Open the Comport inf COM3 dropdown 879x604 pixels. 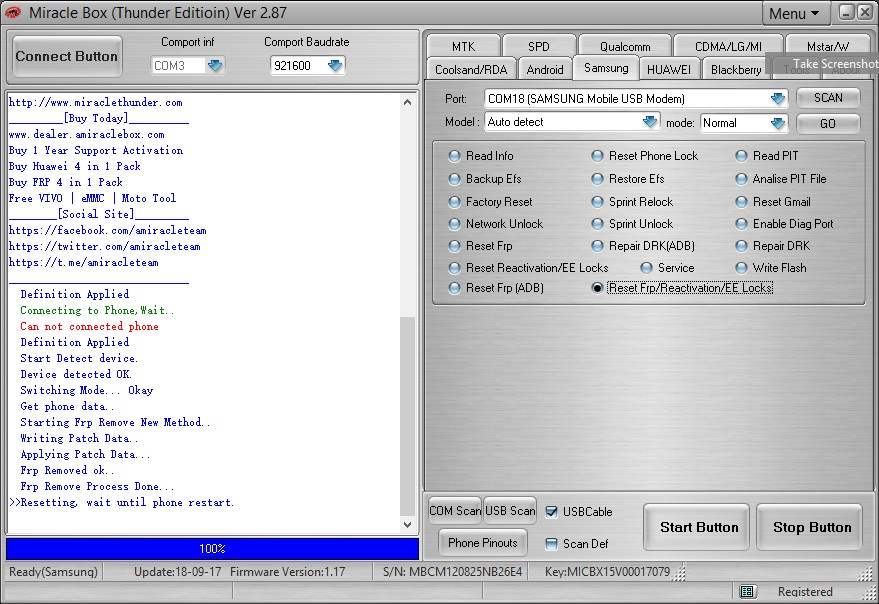215,66
